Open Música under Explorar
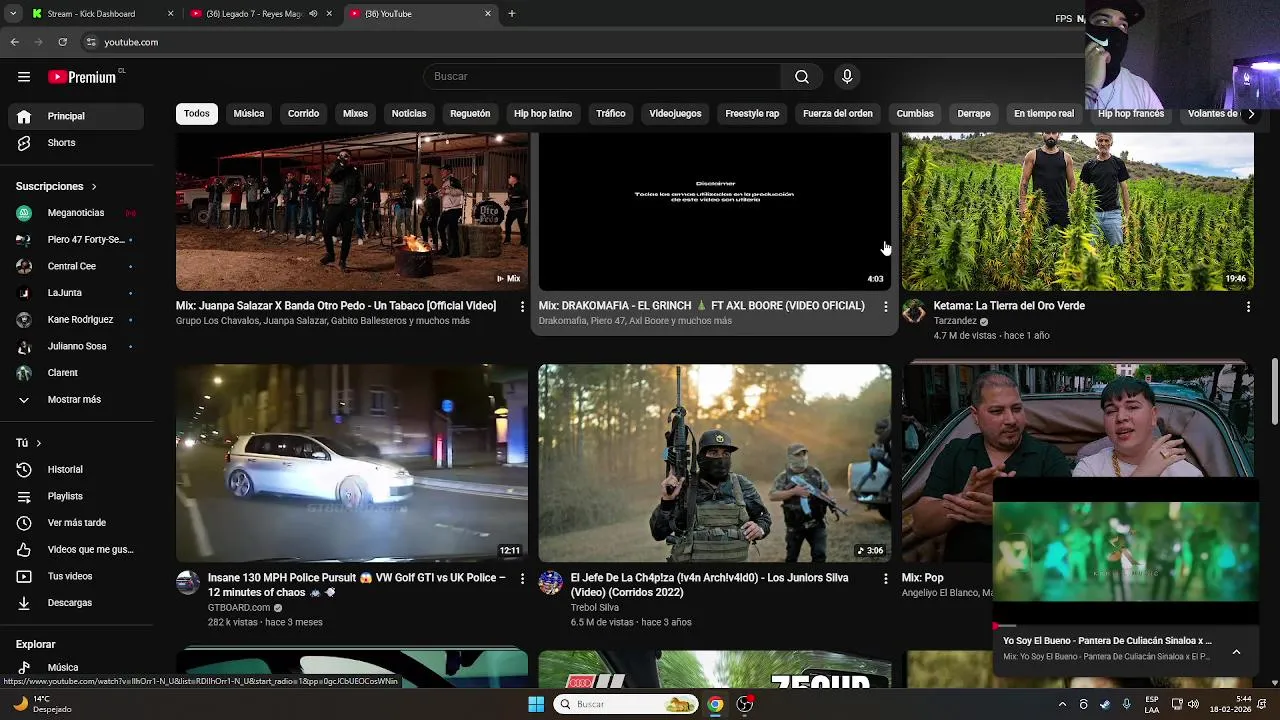Screen dimensions: 1280x720 [76, 667]
